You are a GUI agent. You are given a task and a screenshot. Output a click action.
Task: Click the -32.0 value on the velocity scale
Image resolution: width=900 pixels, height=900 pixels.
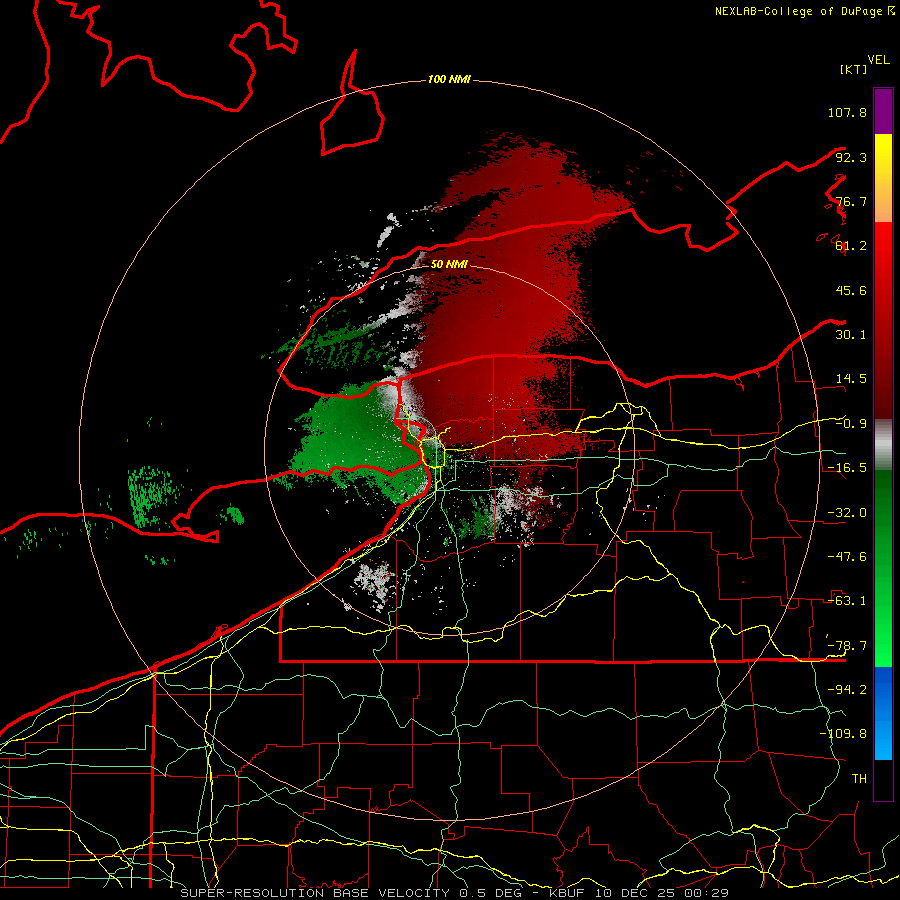click(x=847, y=513)
